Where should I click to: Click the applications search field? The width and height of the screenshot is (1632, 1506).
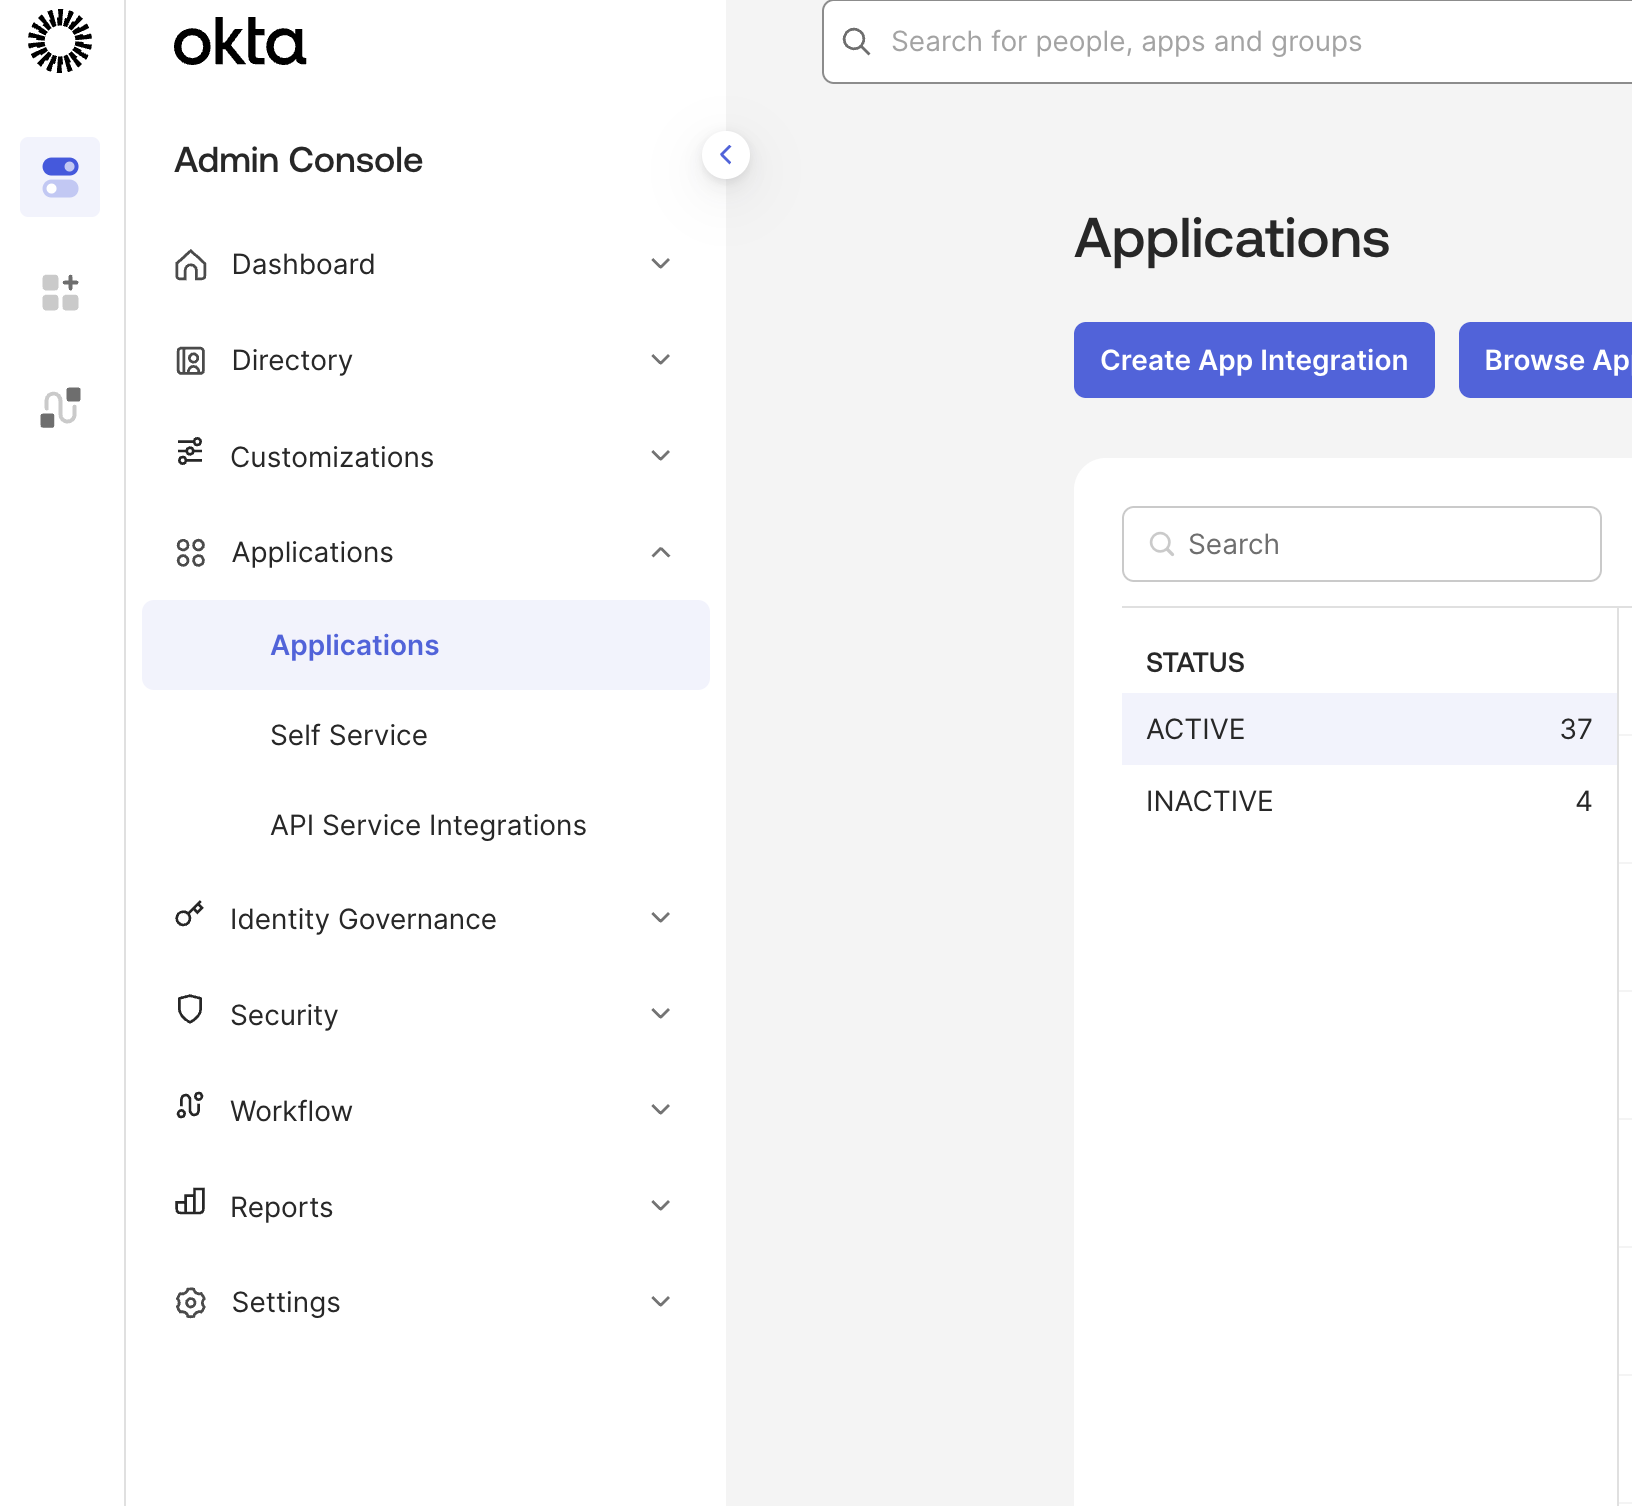point(1361,544)
